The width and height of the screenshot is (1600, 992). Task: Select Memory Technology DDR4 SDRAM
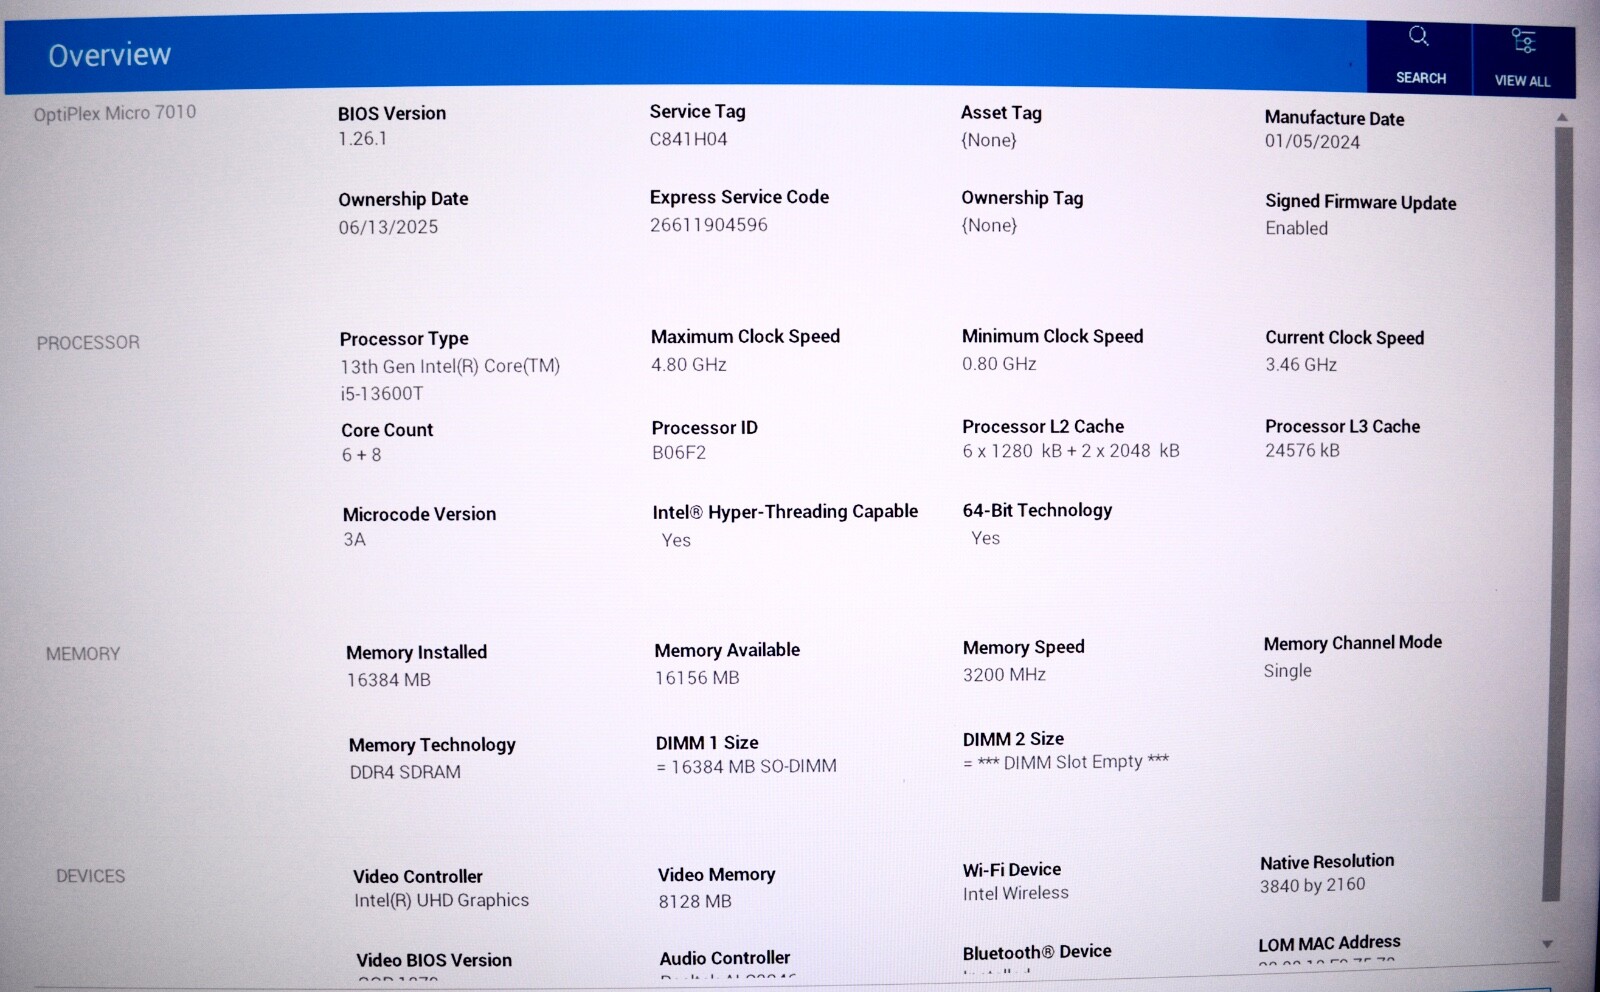(405, 773)
